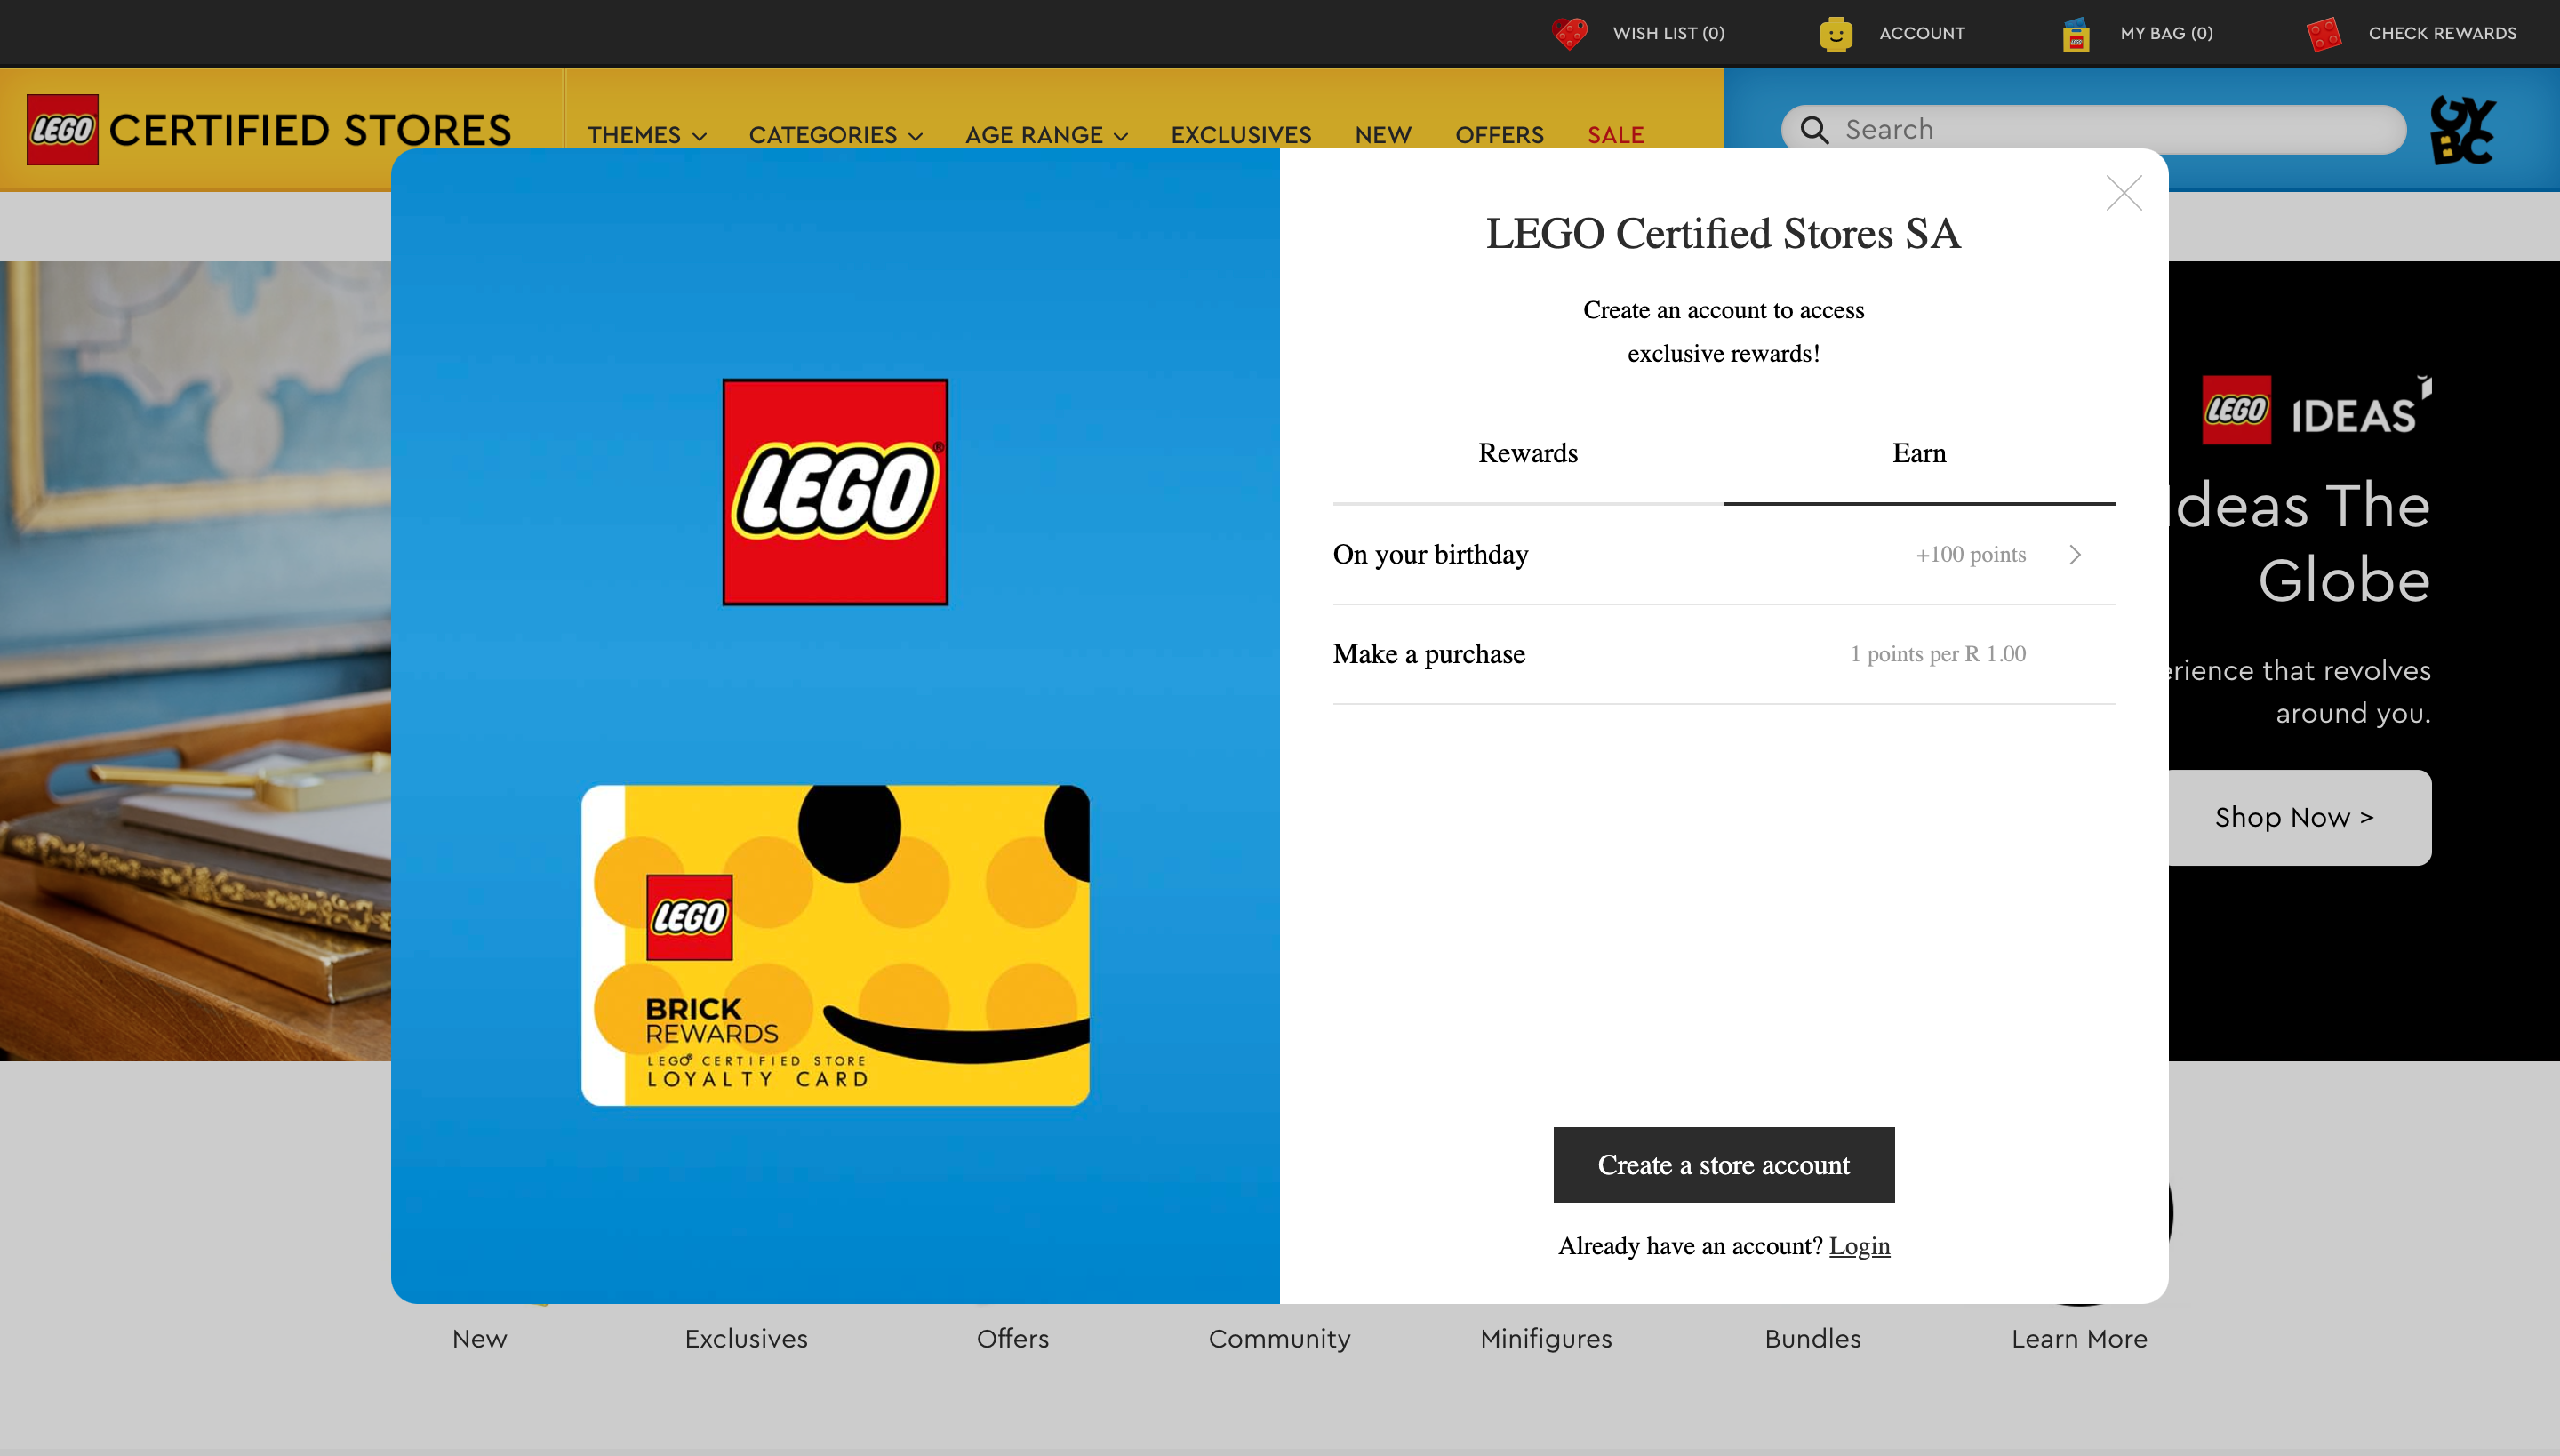The image size is (2560, 1456).
Task: Click the My Bag shopping bag icon
Action: [x=2076, y=34]
